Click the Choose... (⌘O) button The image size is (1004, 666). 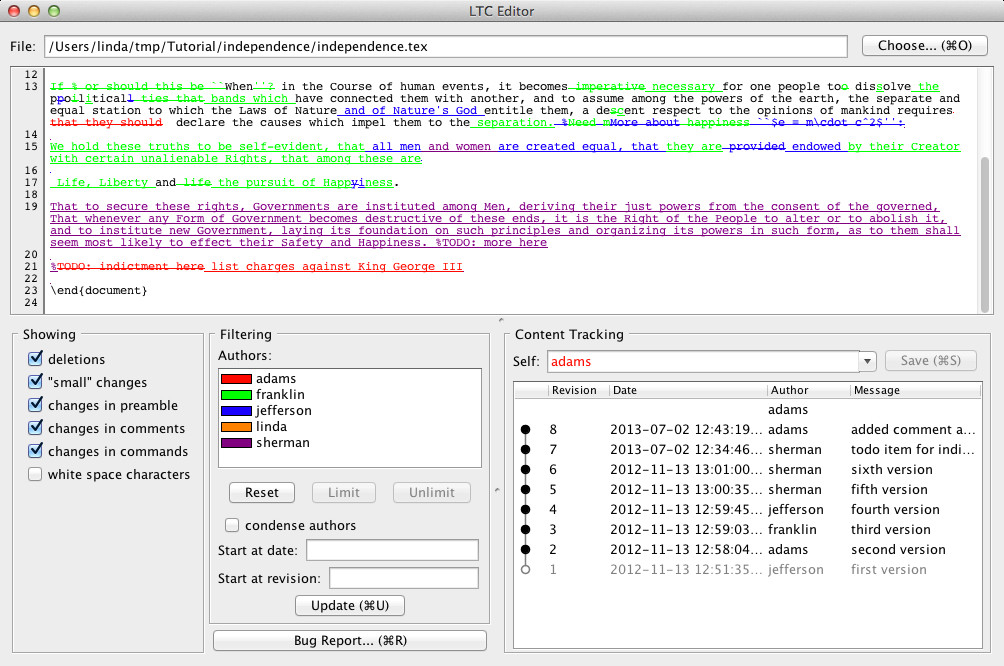(x=925, y=45)
